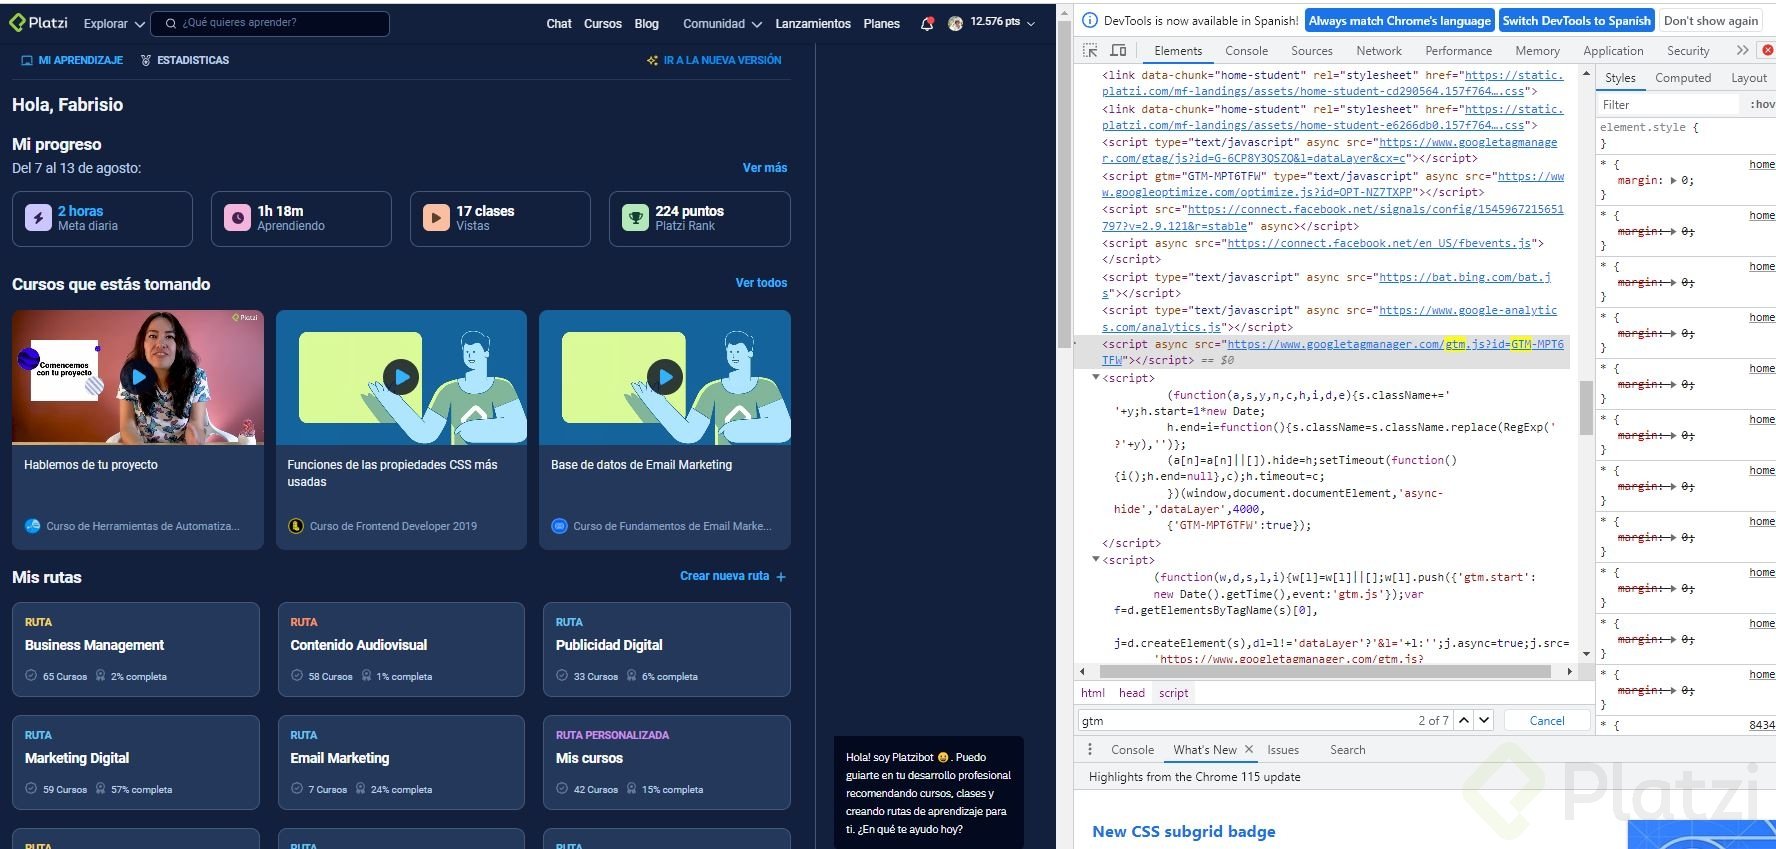Open the Chat nav link
The image size is (1776, 849).
559,23
